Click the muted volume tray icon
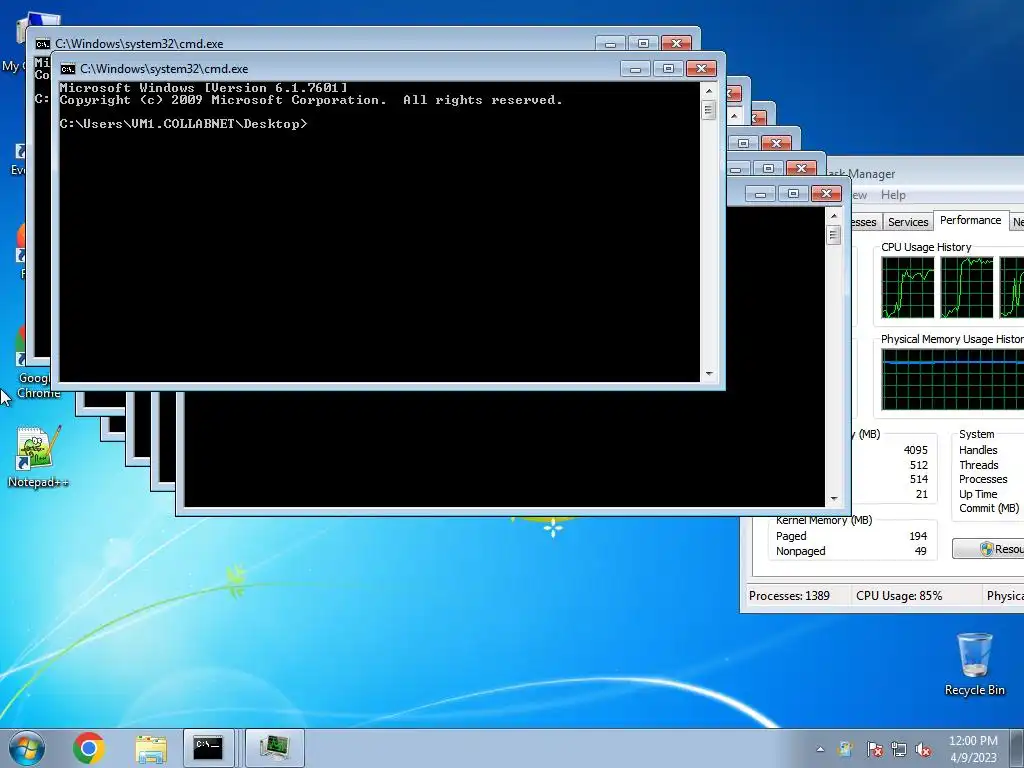The height and width of the screenshot is (768, 1024). pos(923,749)
